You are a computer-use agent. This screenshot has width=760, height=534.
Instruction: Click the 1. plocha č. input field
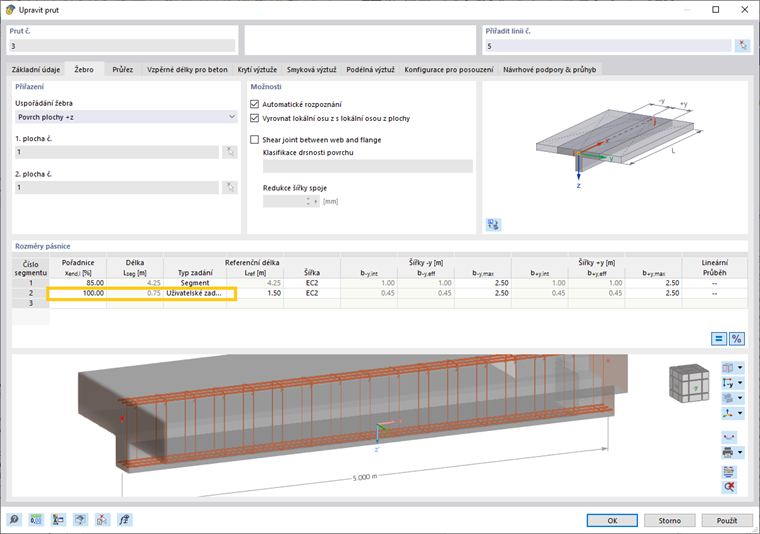[x=117, y=152]
